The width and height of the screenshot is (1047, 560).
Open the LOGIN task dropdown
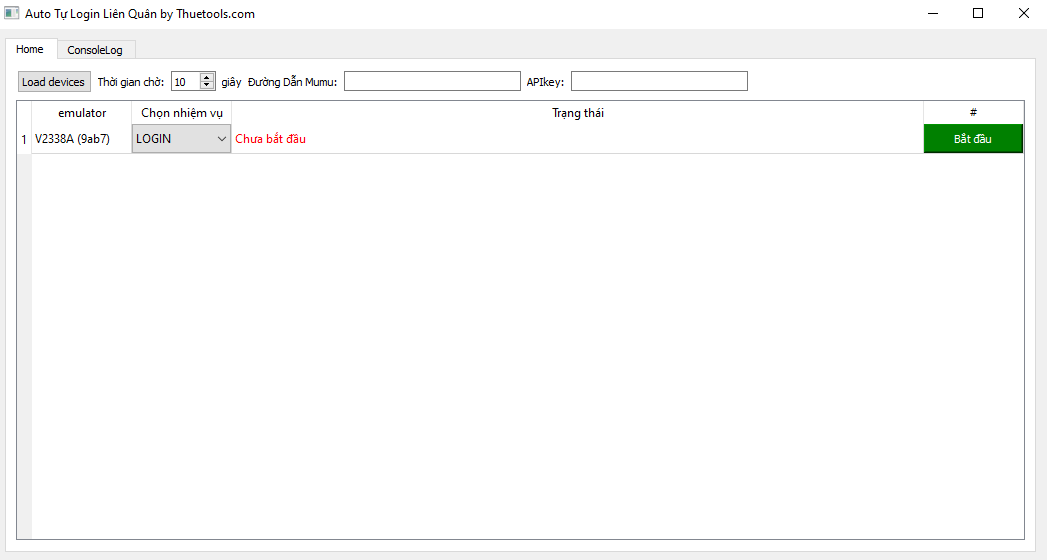(181, 139)
